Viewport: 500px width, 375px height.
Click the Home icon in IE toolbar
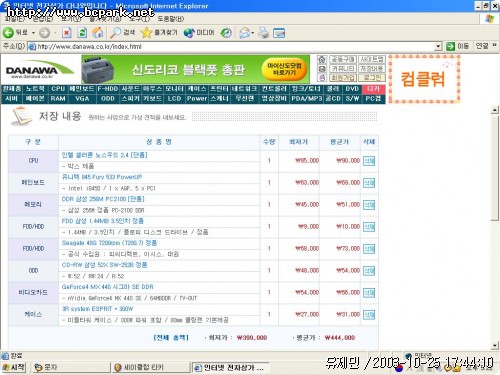coord(98,32)
